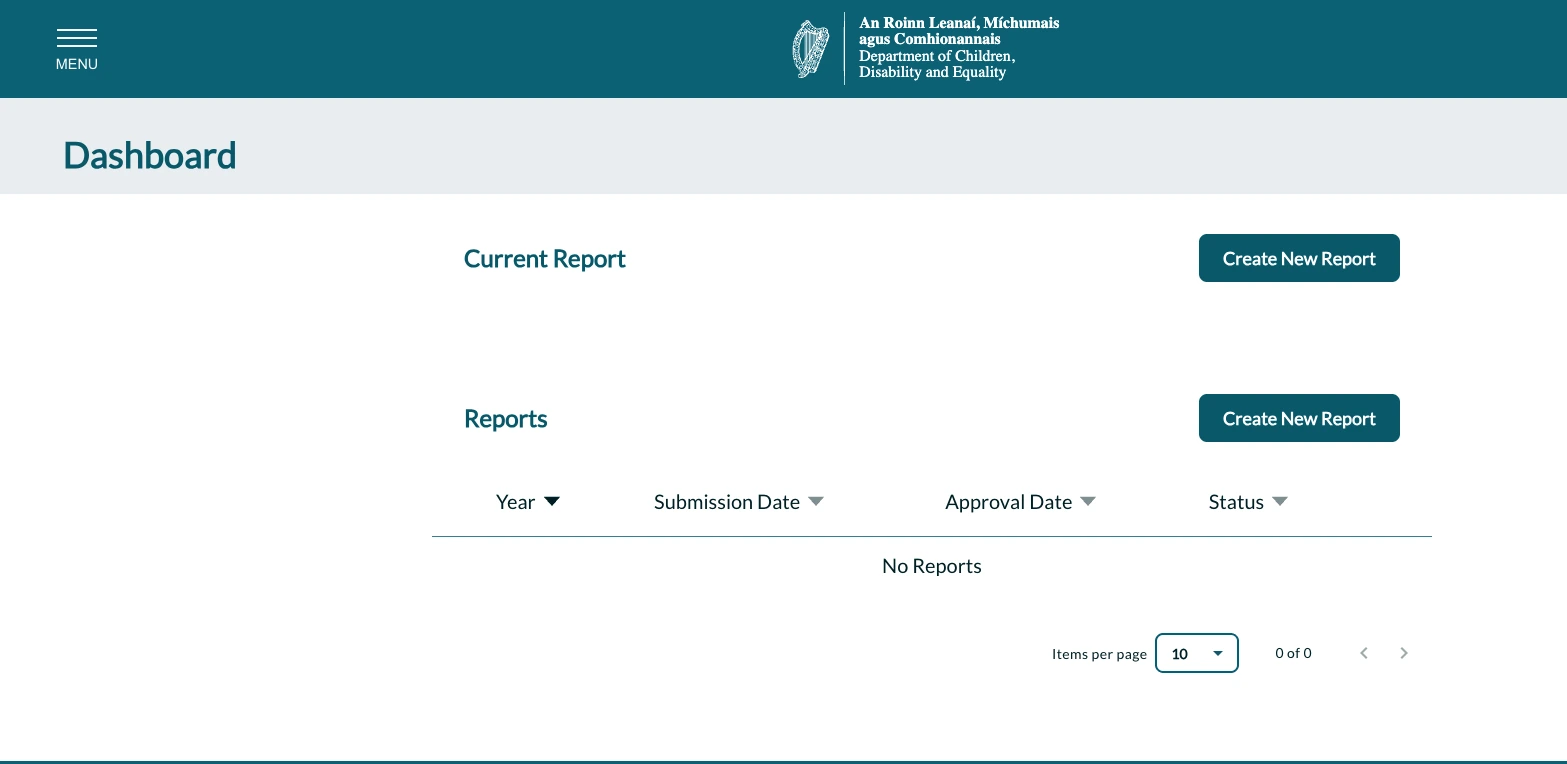Image resolution: width=1567 pixels, height=764 pixels.
Task: Click the Current Report heading
Action: 545,259
